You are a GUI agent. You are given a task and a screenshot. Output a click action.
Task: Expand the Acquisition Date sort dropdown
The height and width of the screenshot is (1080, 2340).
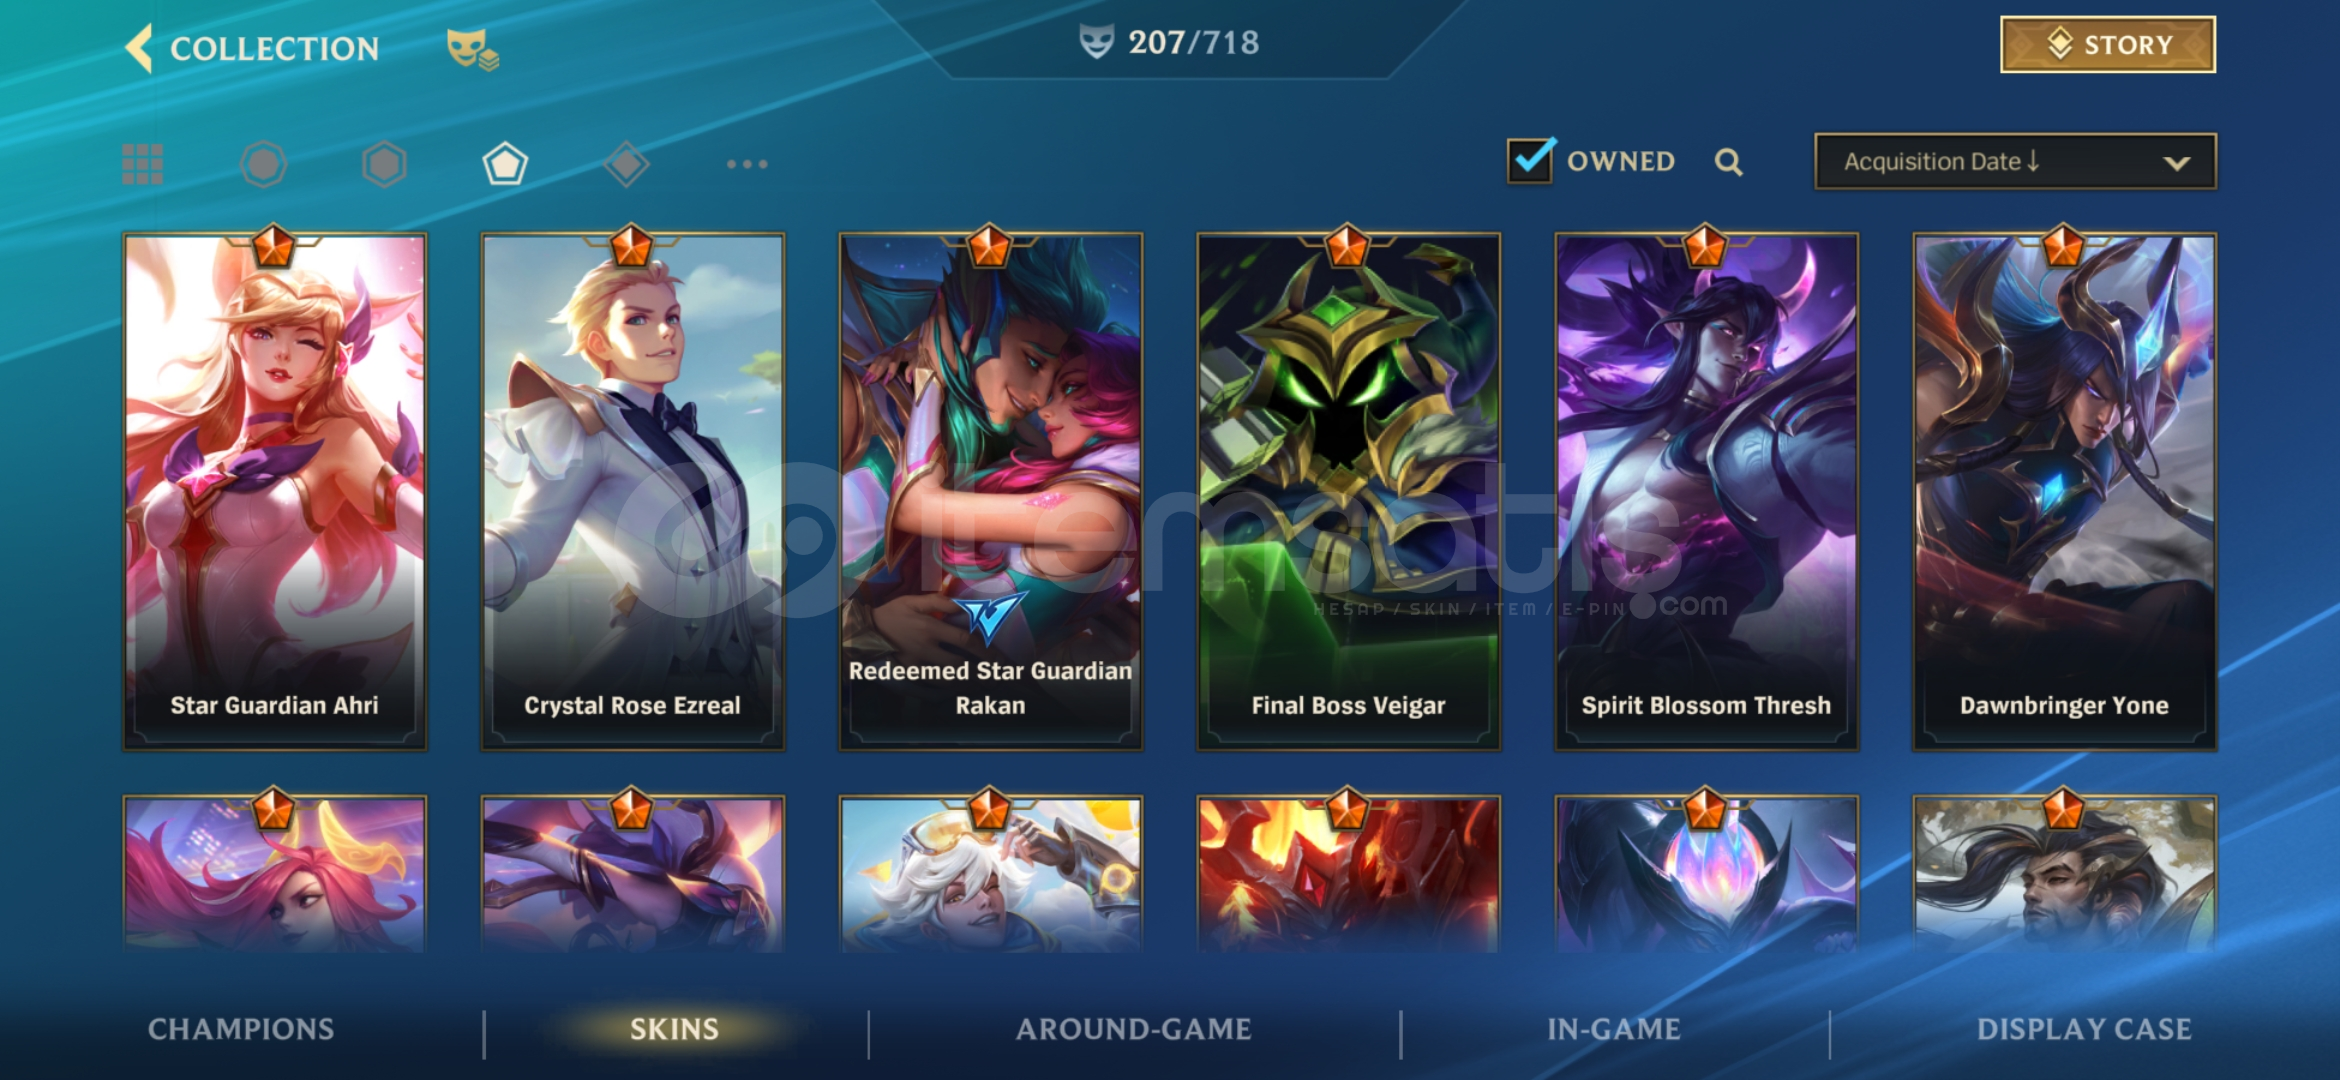click(2015, 161)
